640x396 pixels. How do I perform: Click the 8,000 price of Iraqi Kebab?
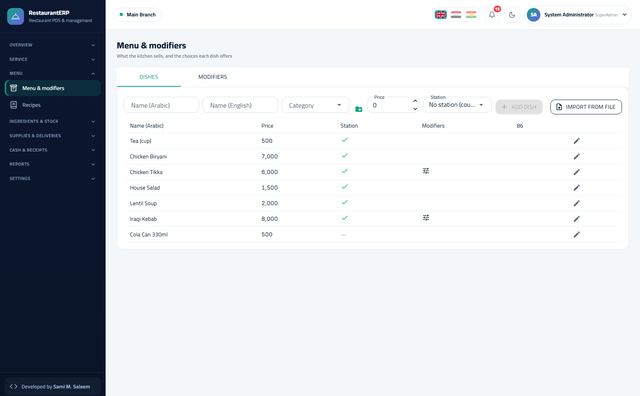pyautogui.click(x=269, y=219)
